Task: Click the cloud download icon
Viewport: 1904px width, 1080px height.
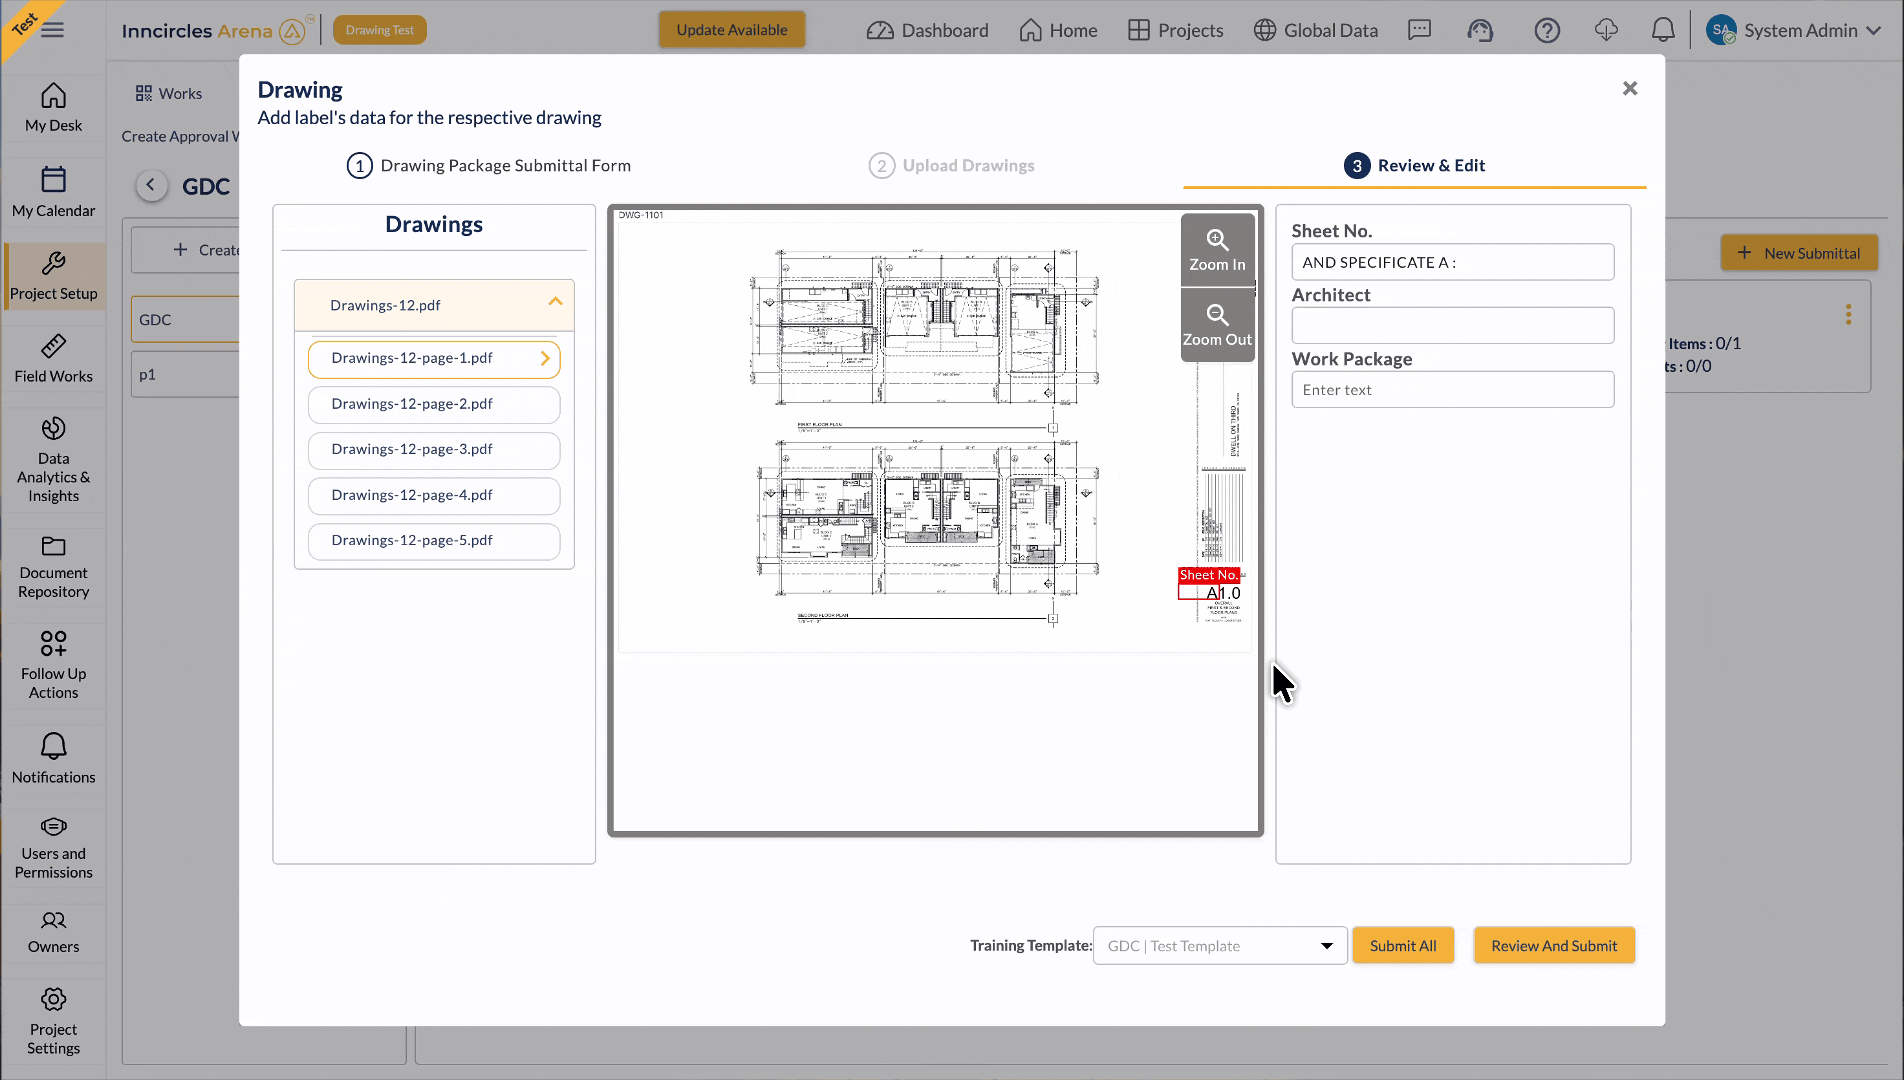Action: point(1606,30)
